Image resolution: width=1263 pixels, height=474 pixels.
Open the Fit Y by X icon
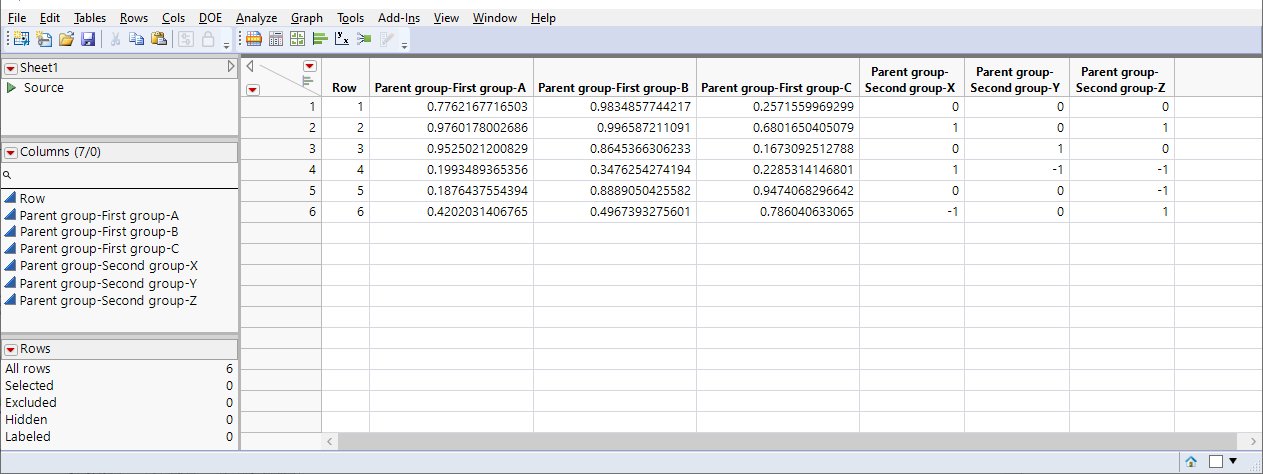[341, 39]
